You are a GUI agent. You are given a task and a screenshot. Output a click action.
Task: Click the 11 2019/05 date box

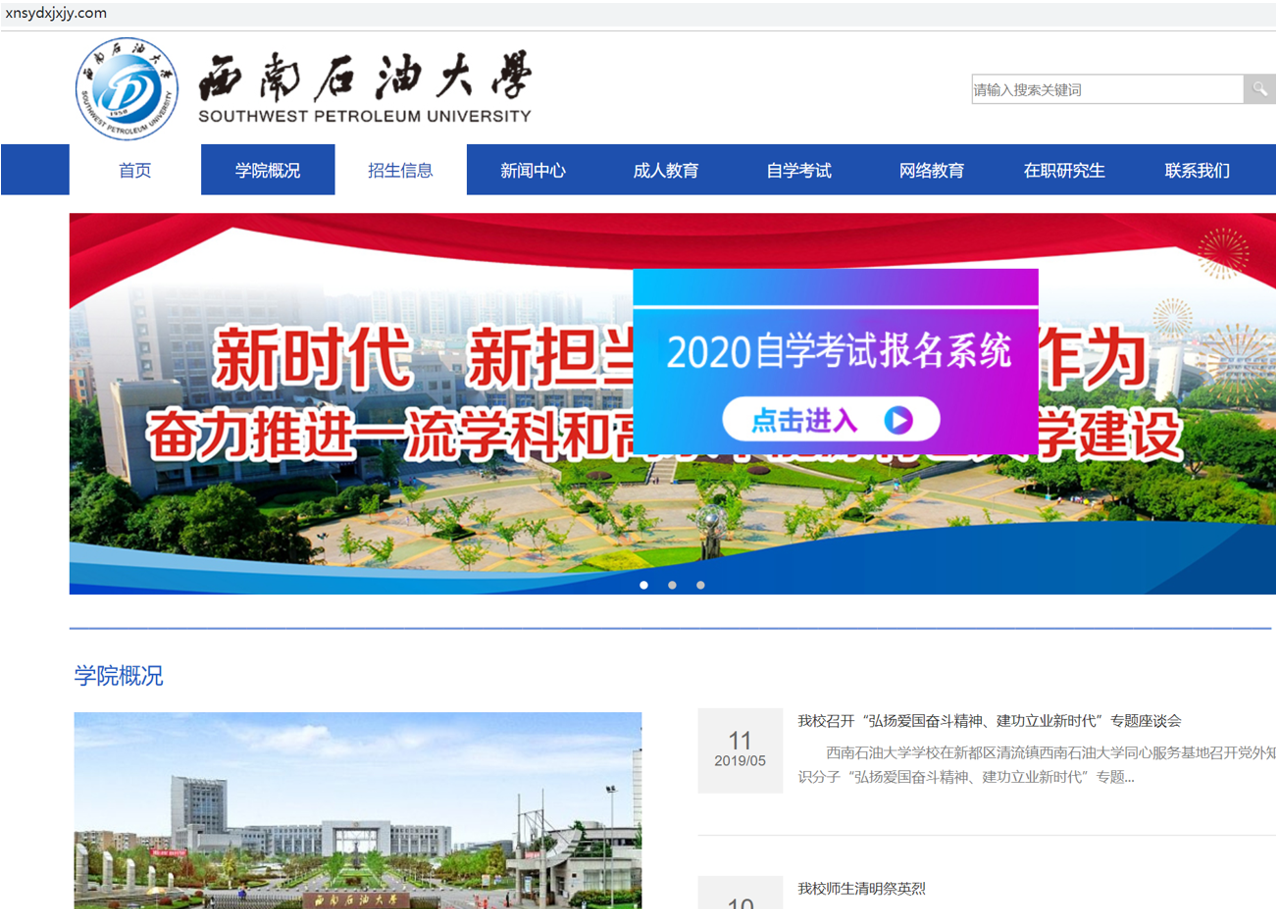pos(740,750)
